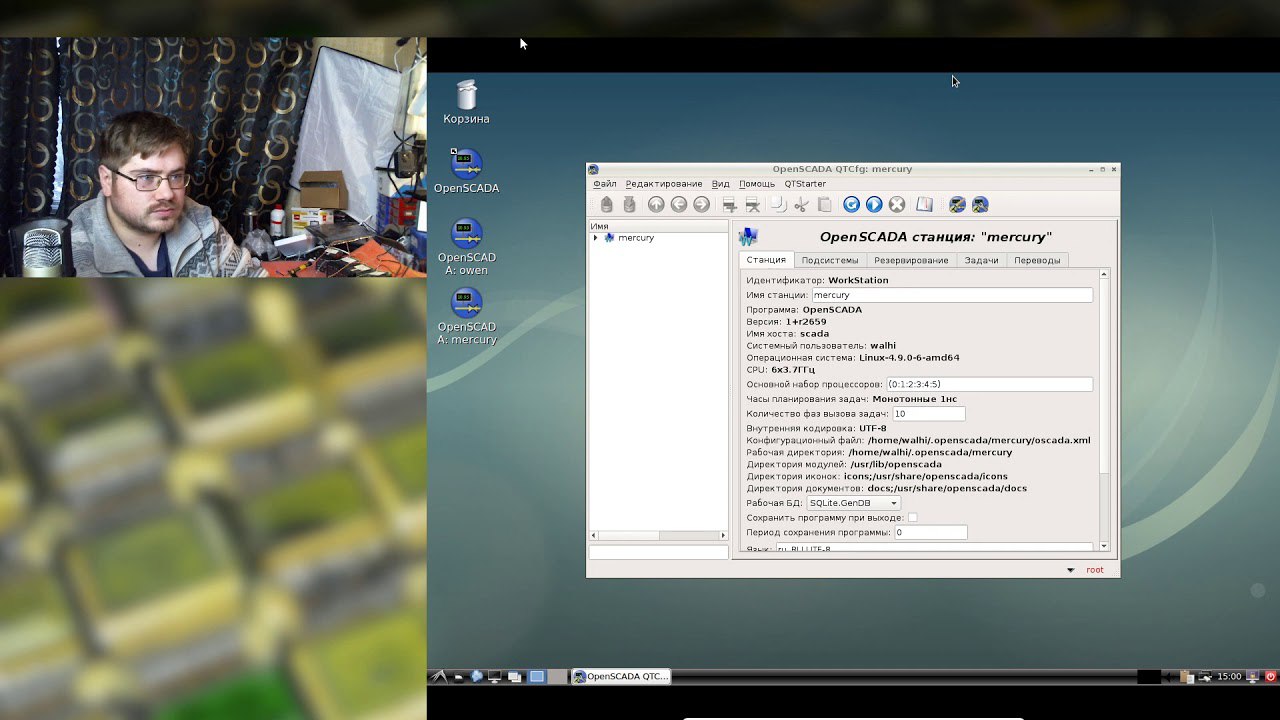Navigate forward with the right arrow icon
1280x720 pixels.
click(701, 204)
